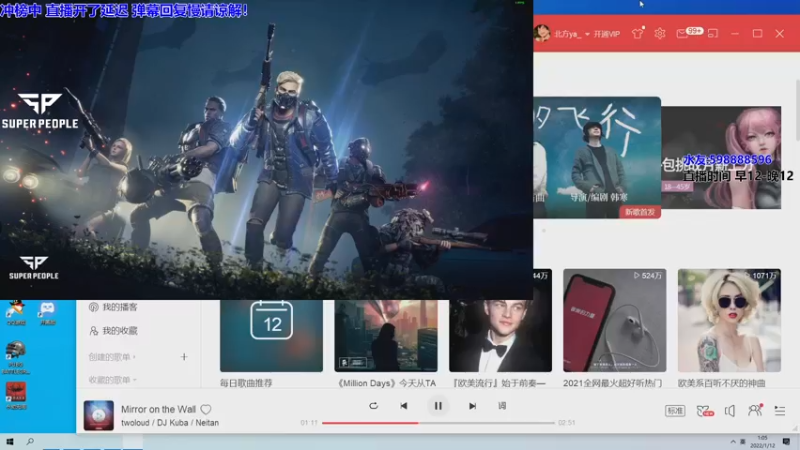Click song title Mirror on the Wall
This screenshot has height=450, width=800.
click(x=158, y=409)
